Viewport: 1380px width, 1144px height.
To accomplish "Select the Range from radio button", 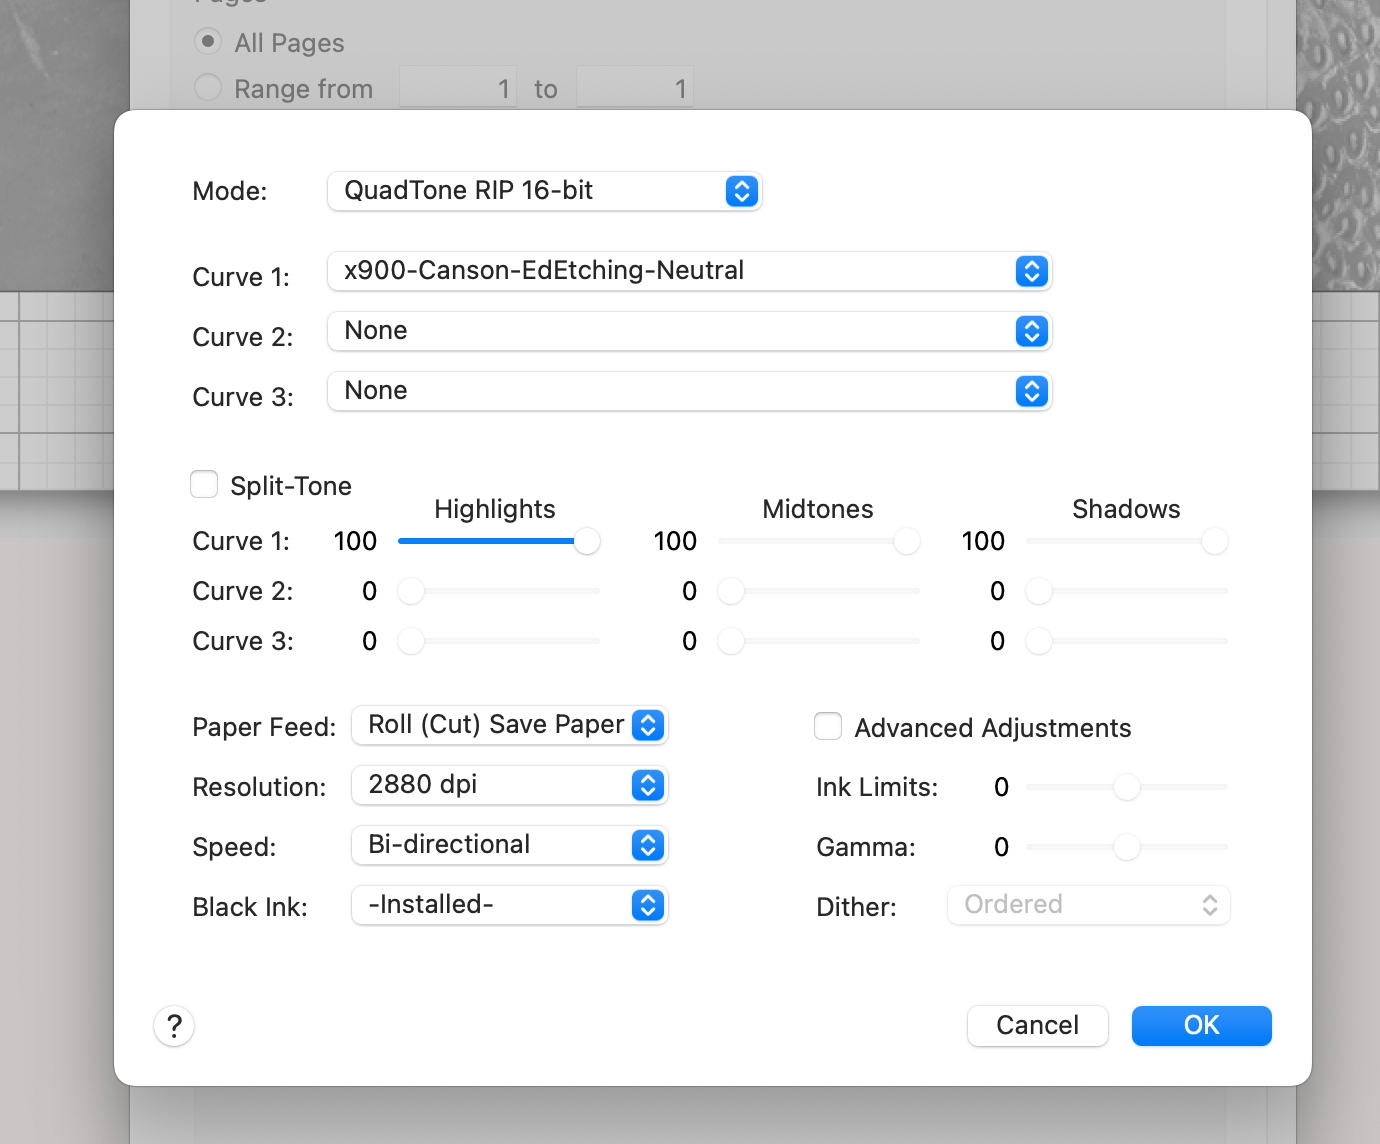I will coord(208,88).
